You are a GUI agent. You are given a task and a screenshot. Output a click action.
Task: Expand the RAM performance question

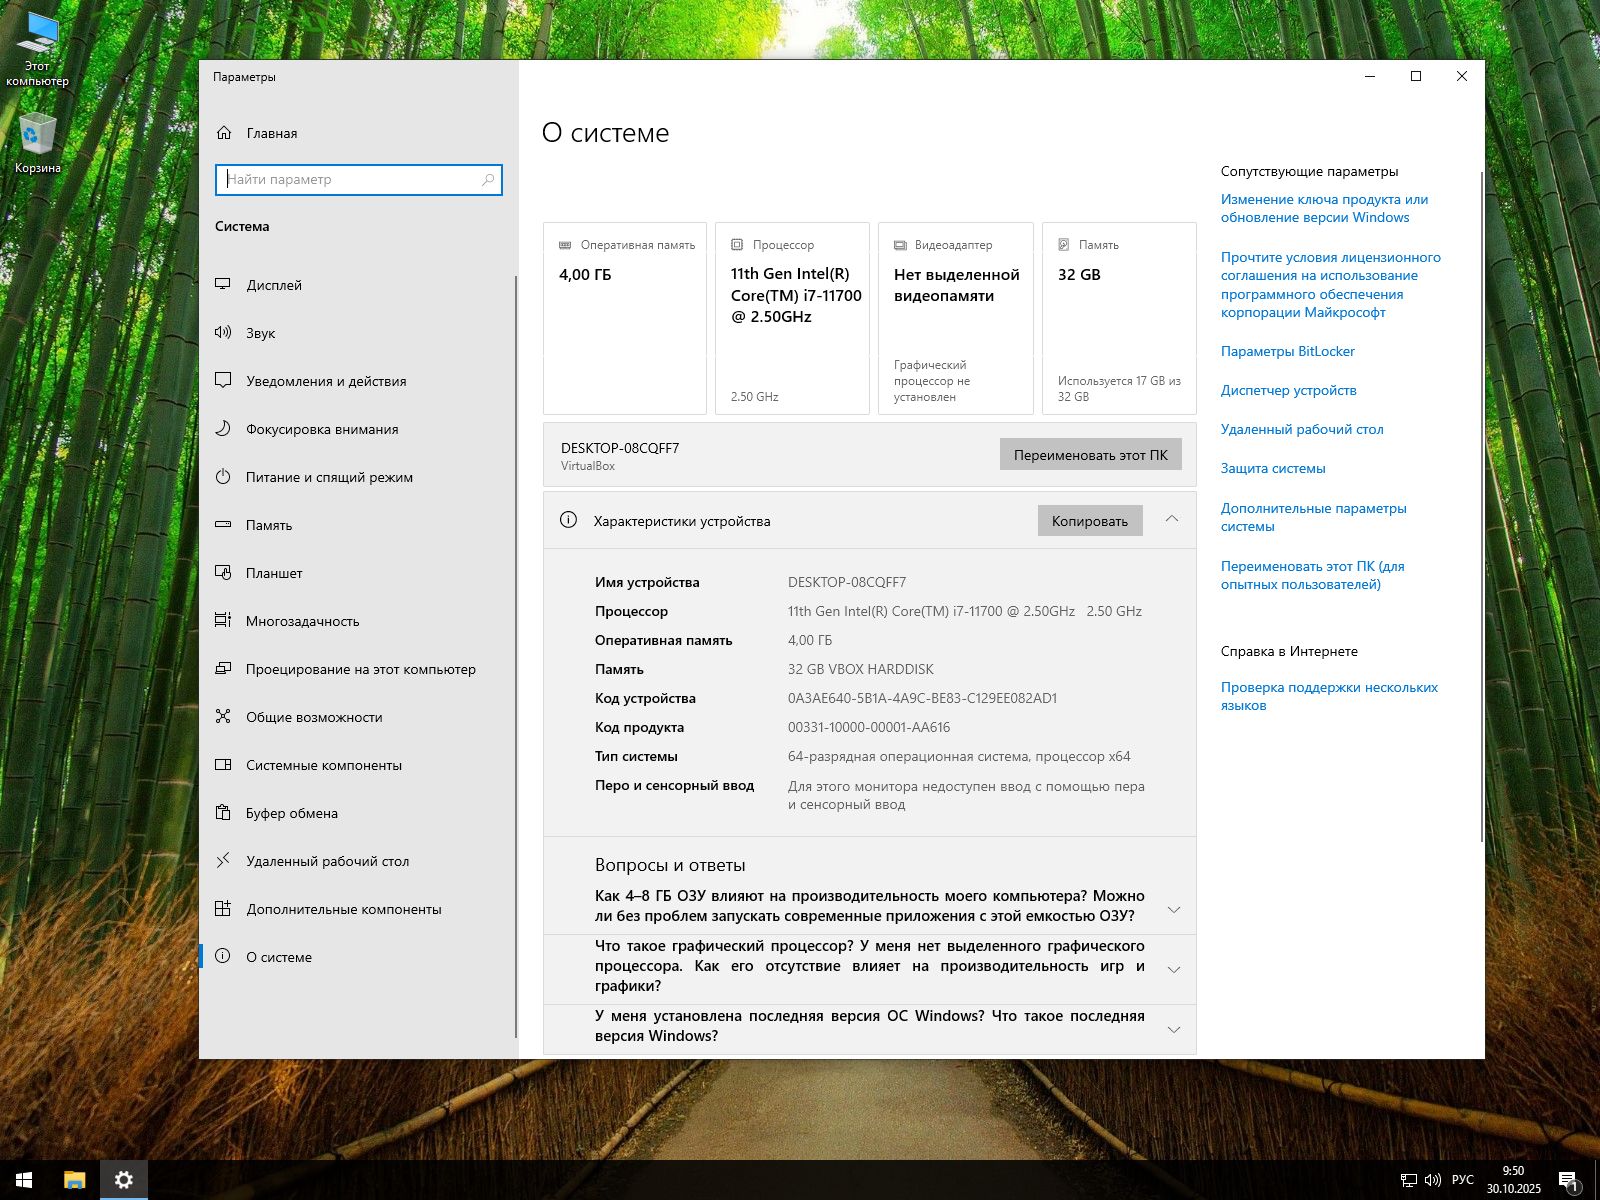1173,909
